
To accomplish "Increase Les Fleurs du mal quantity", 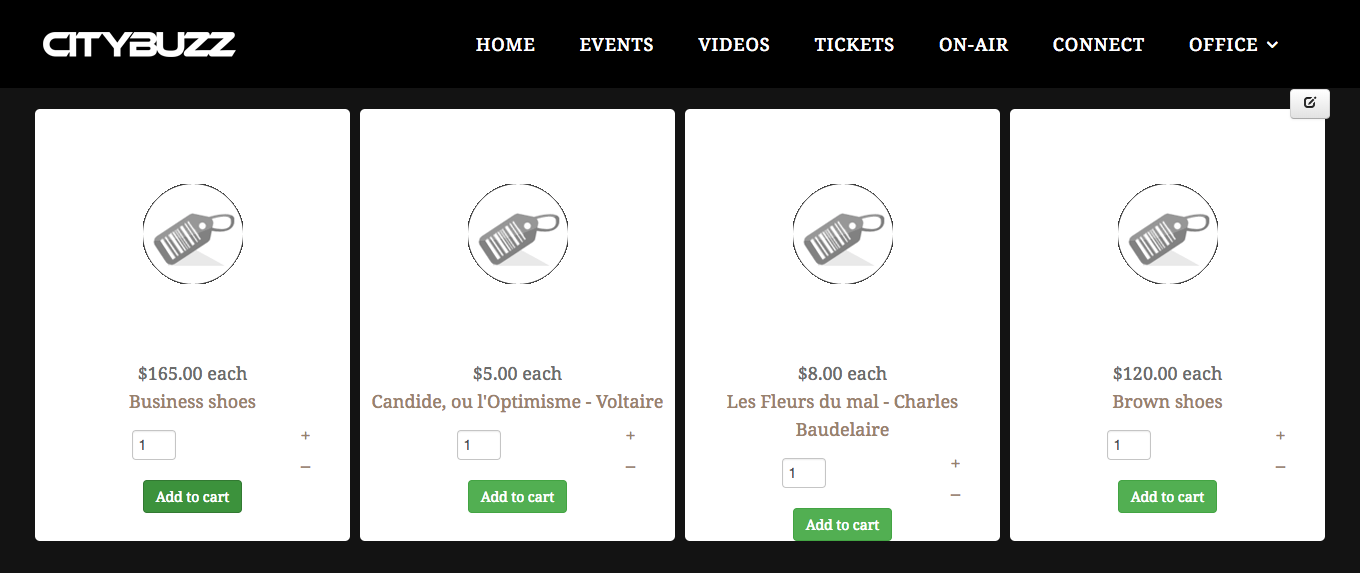I will tap(955, 464).
